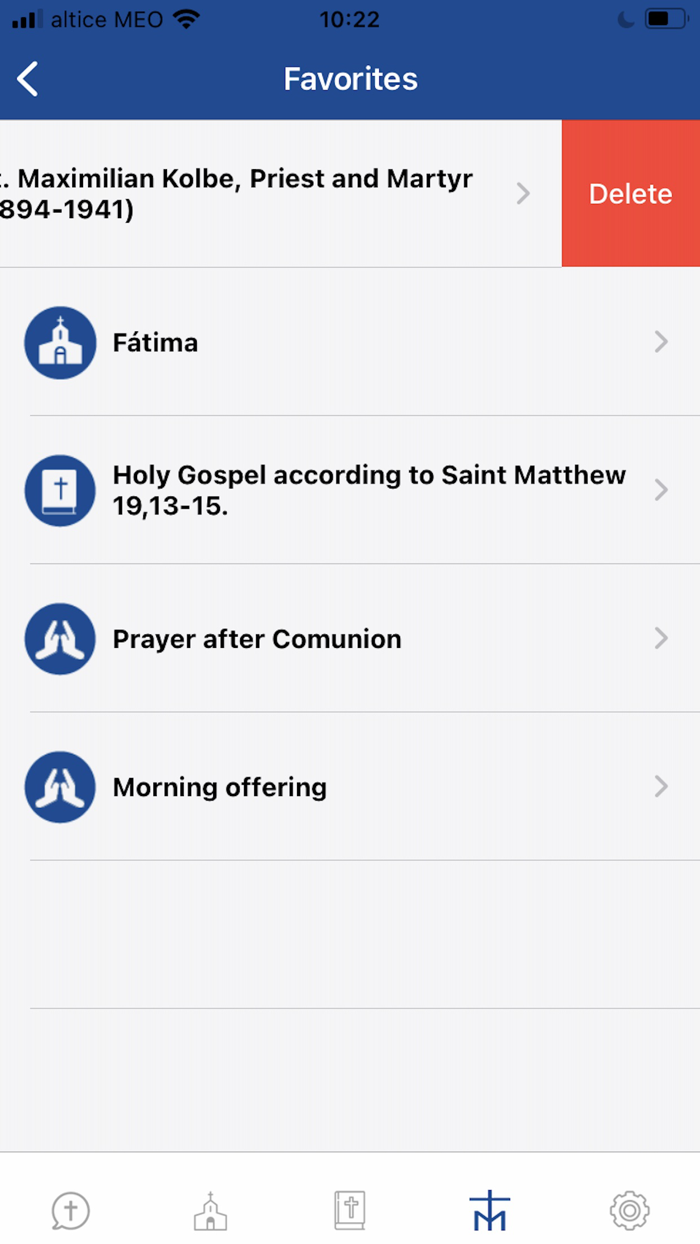Expand the Maximilian Kolbe entry chevron
Viewport: 700px width, 1244px height.
click(x=522, y=193)
